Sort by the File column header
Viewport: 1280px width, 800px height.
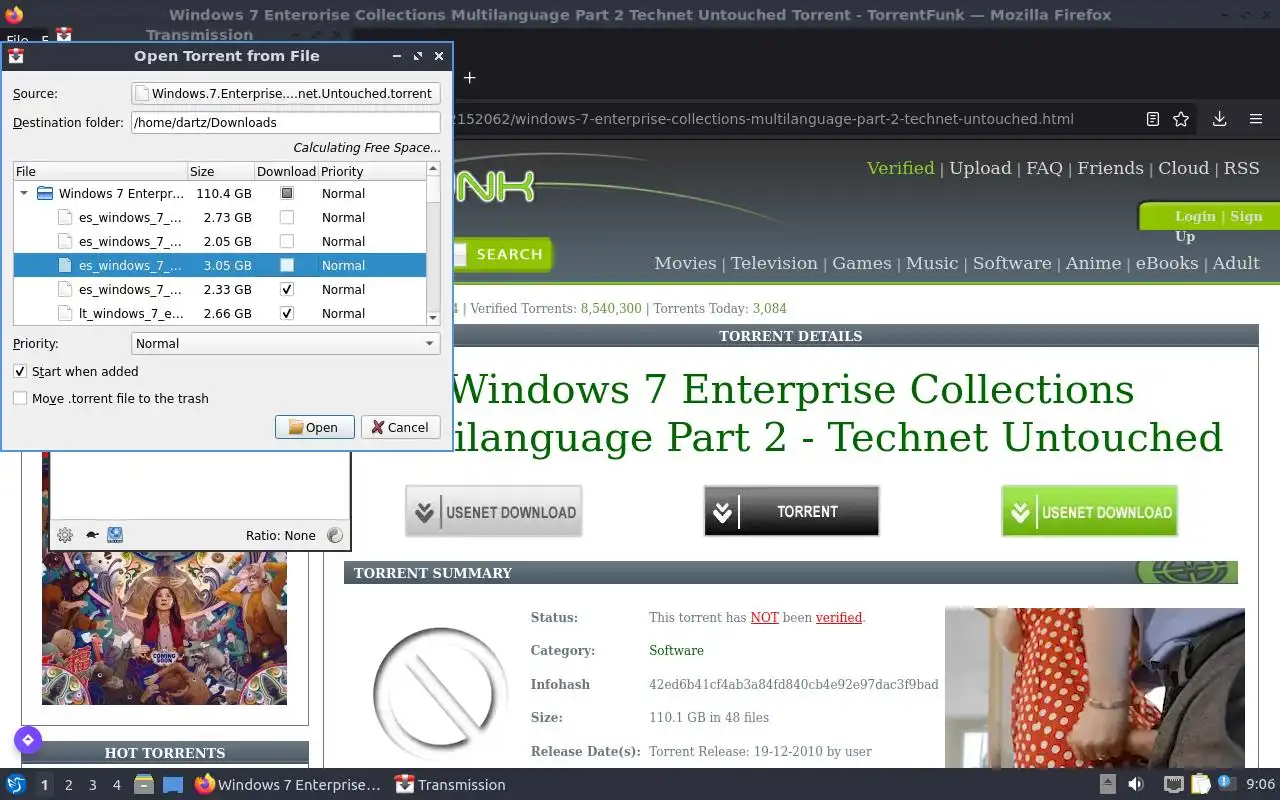pos(100,171)
